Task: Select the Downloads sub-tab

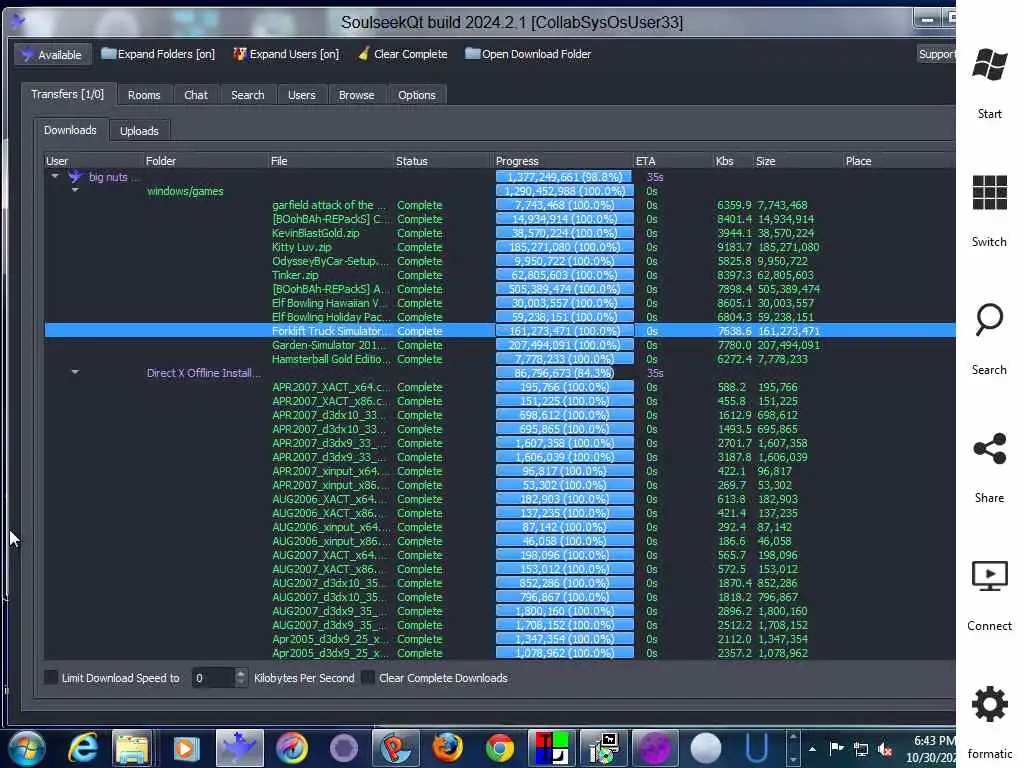Action: 70,130
